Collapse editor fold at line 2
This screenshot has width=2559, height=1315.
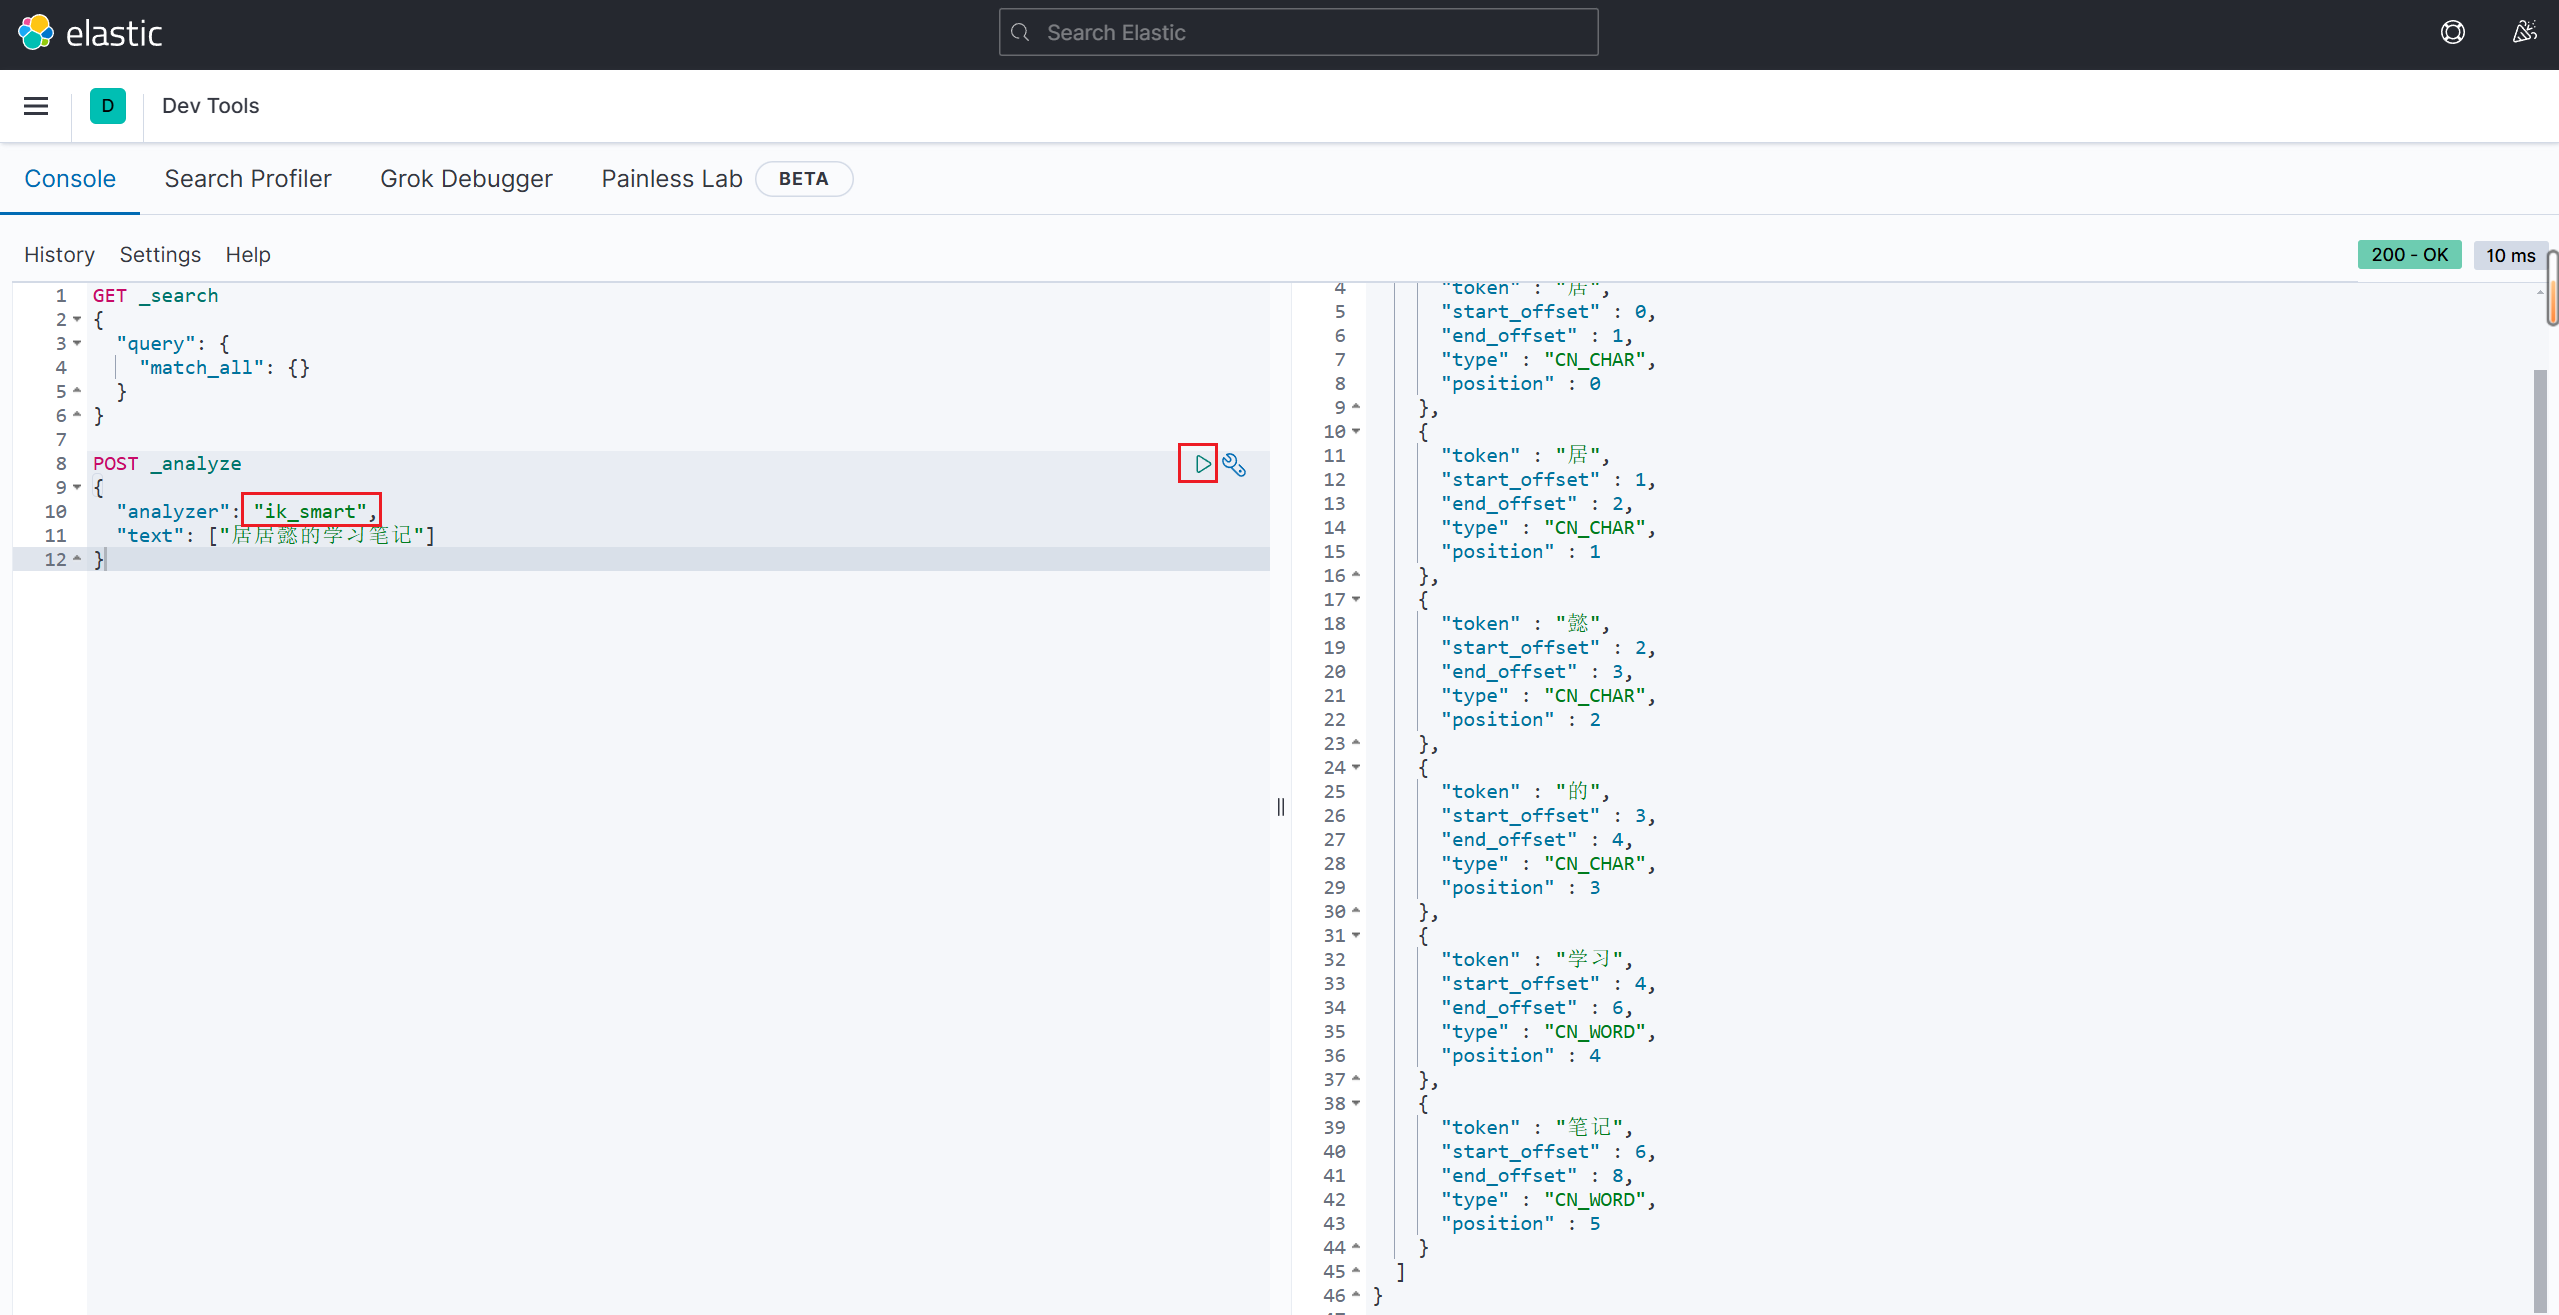(x=77, y=320)
